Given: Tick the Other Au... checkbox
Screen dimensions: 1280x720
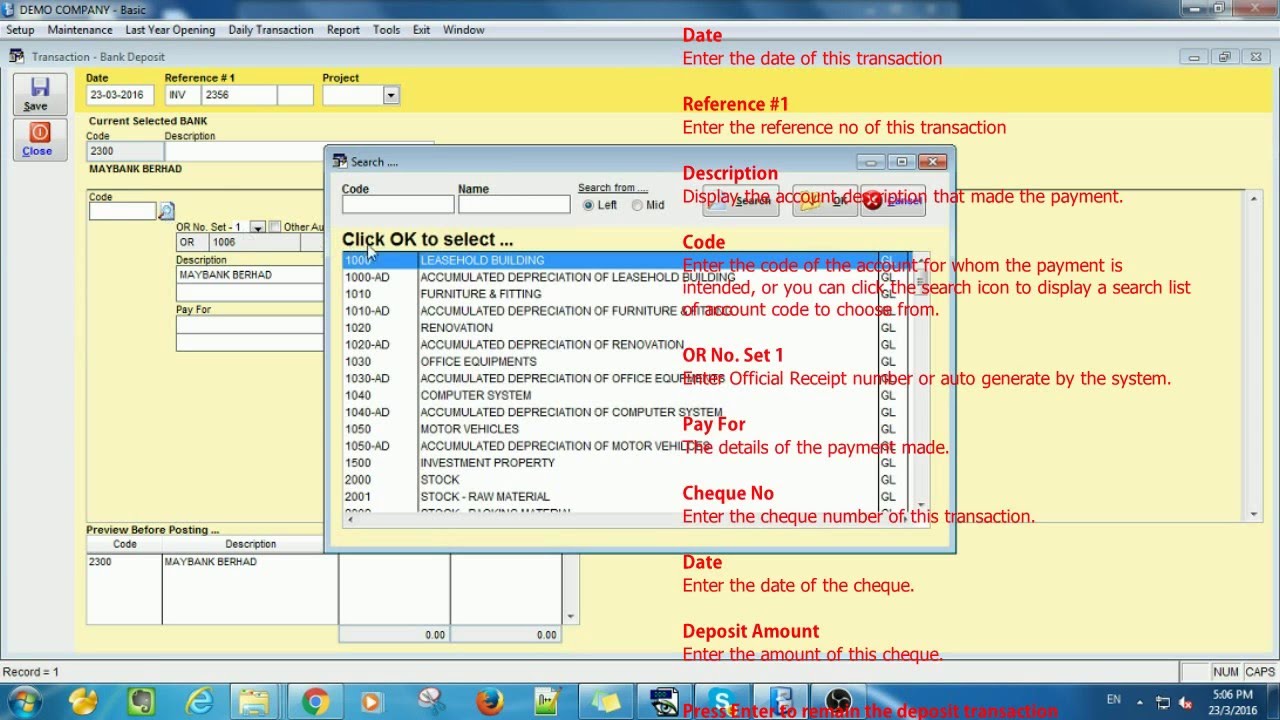Looking at the screenshot, I should pos(276,227).
